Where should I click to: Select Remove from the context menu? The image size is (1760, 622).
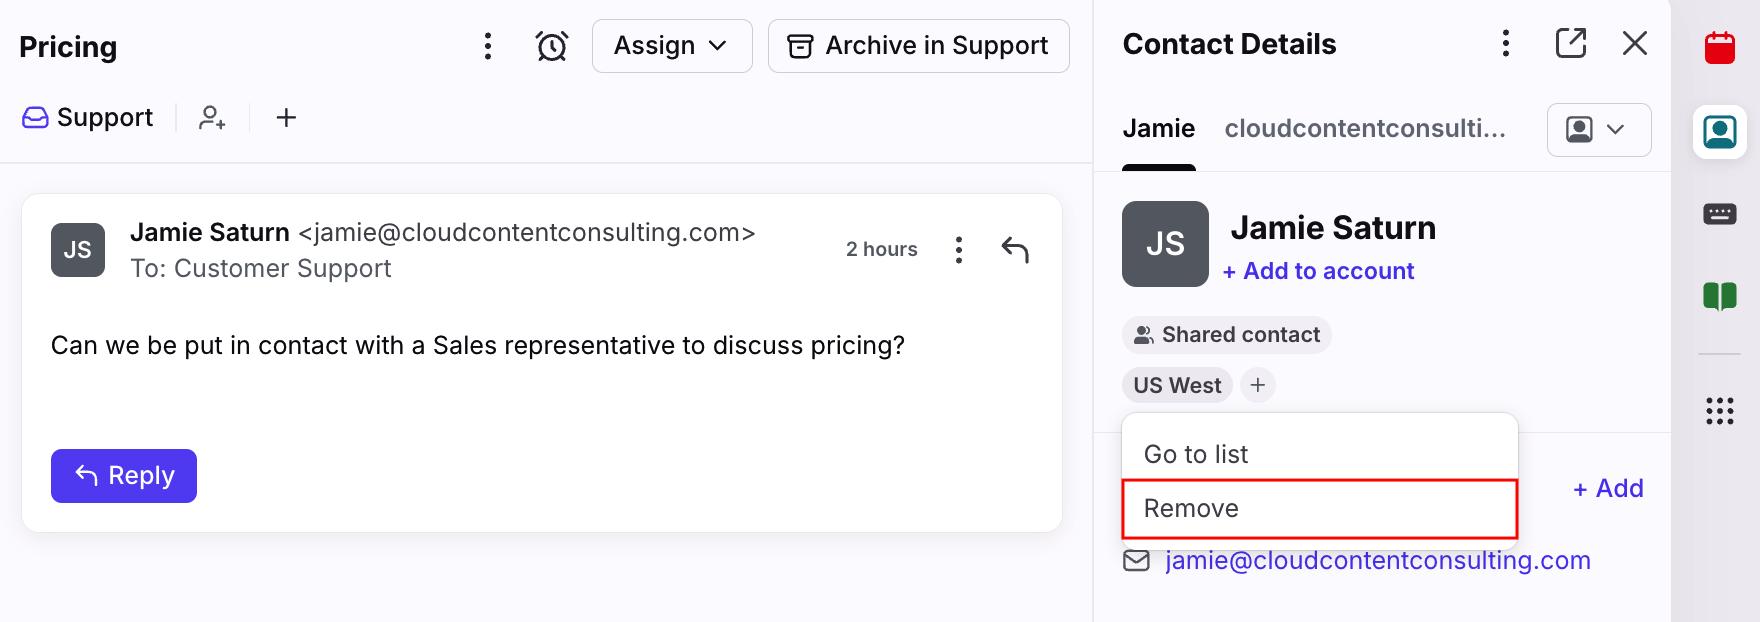[1320, 509]
